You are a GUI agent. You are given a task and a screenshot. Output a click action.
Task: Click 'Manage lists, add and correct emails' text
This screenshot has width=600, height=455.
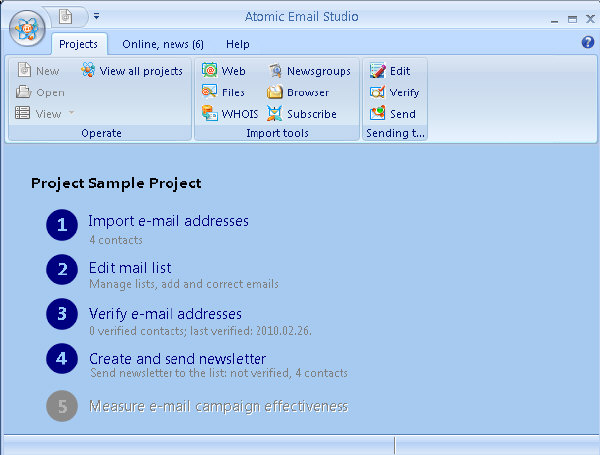184,284
